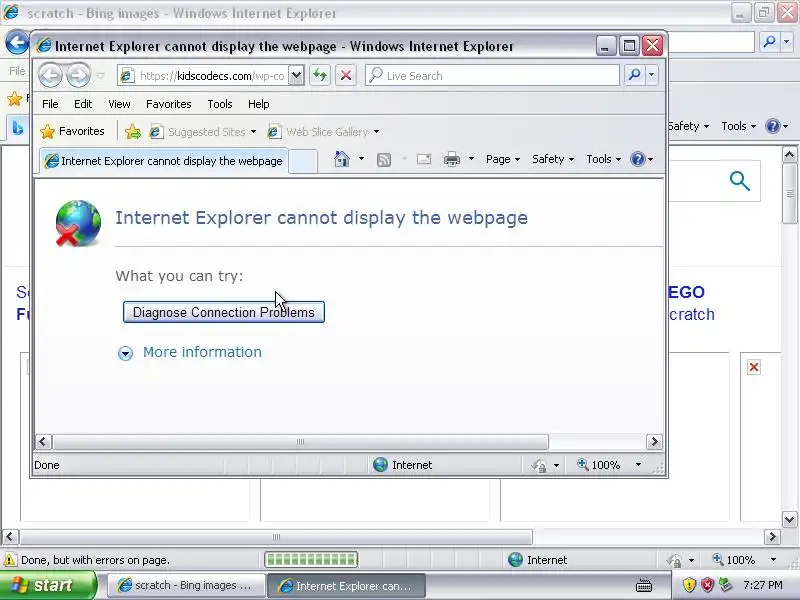
Task: Click the RSS feeds icon
Action: click(x=384, y=160)
